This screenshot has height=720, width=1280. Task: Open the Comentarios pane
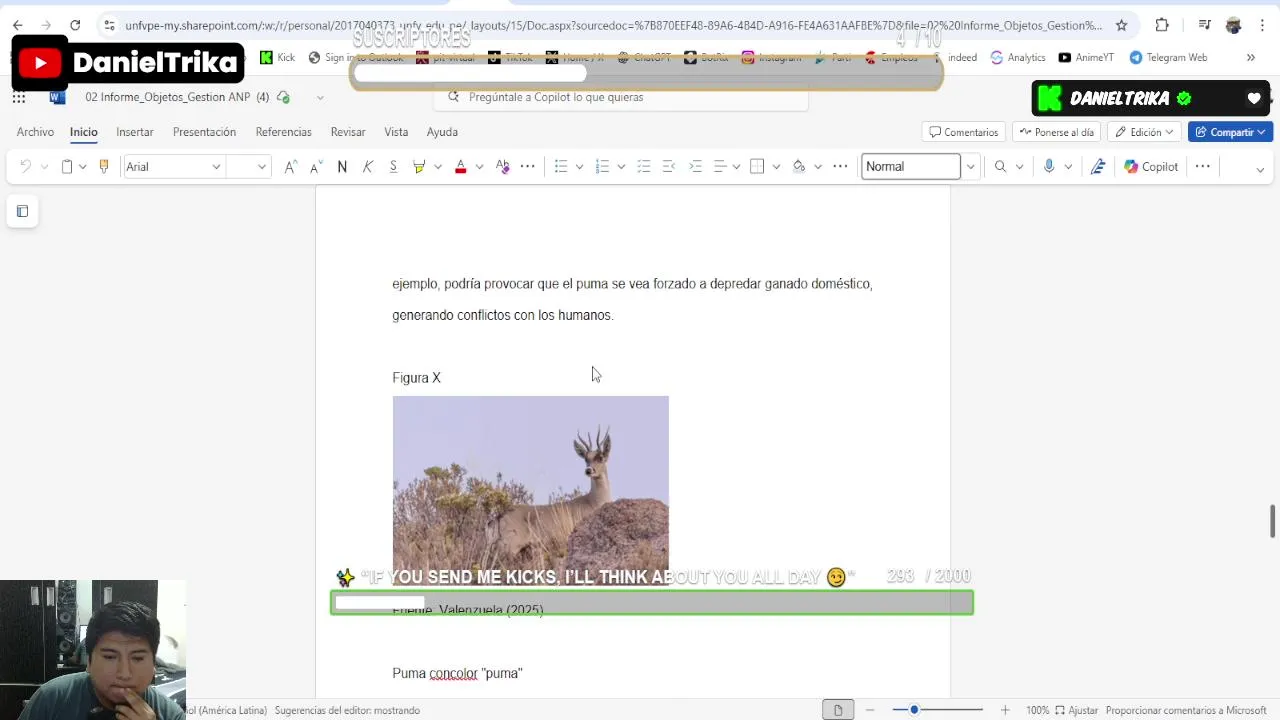(x=964, y=132)
